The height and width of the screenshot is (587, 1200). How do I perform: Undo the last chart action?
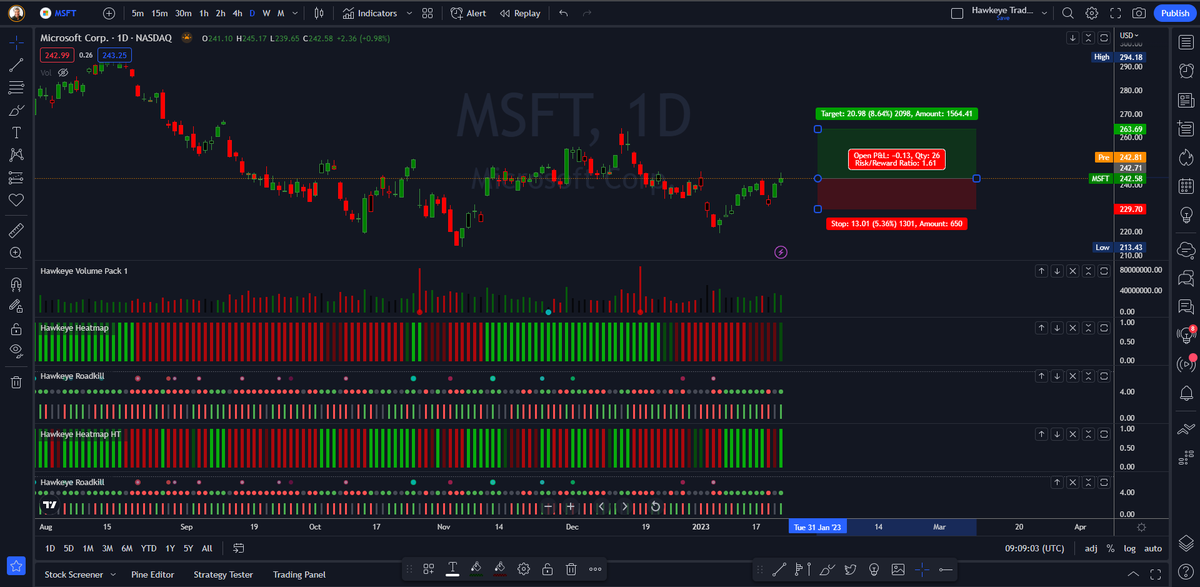tap(564, 13)
